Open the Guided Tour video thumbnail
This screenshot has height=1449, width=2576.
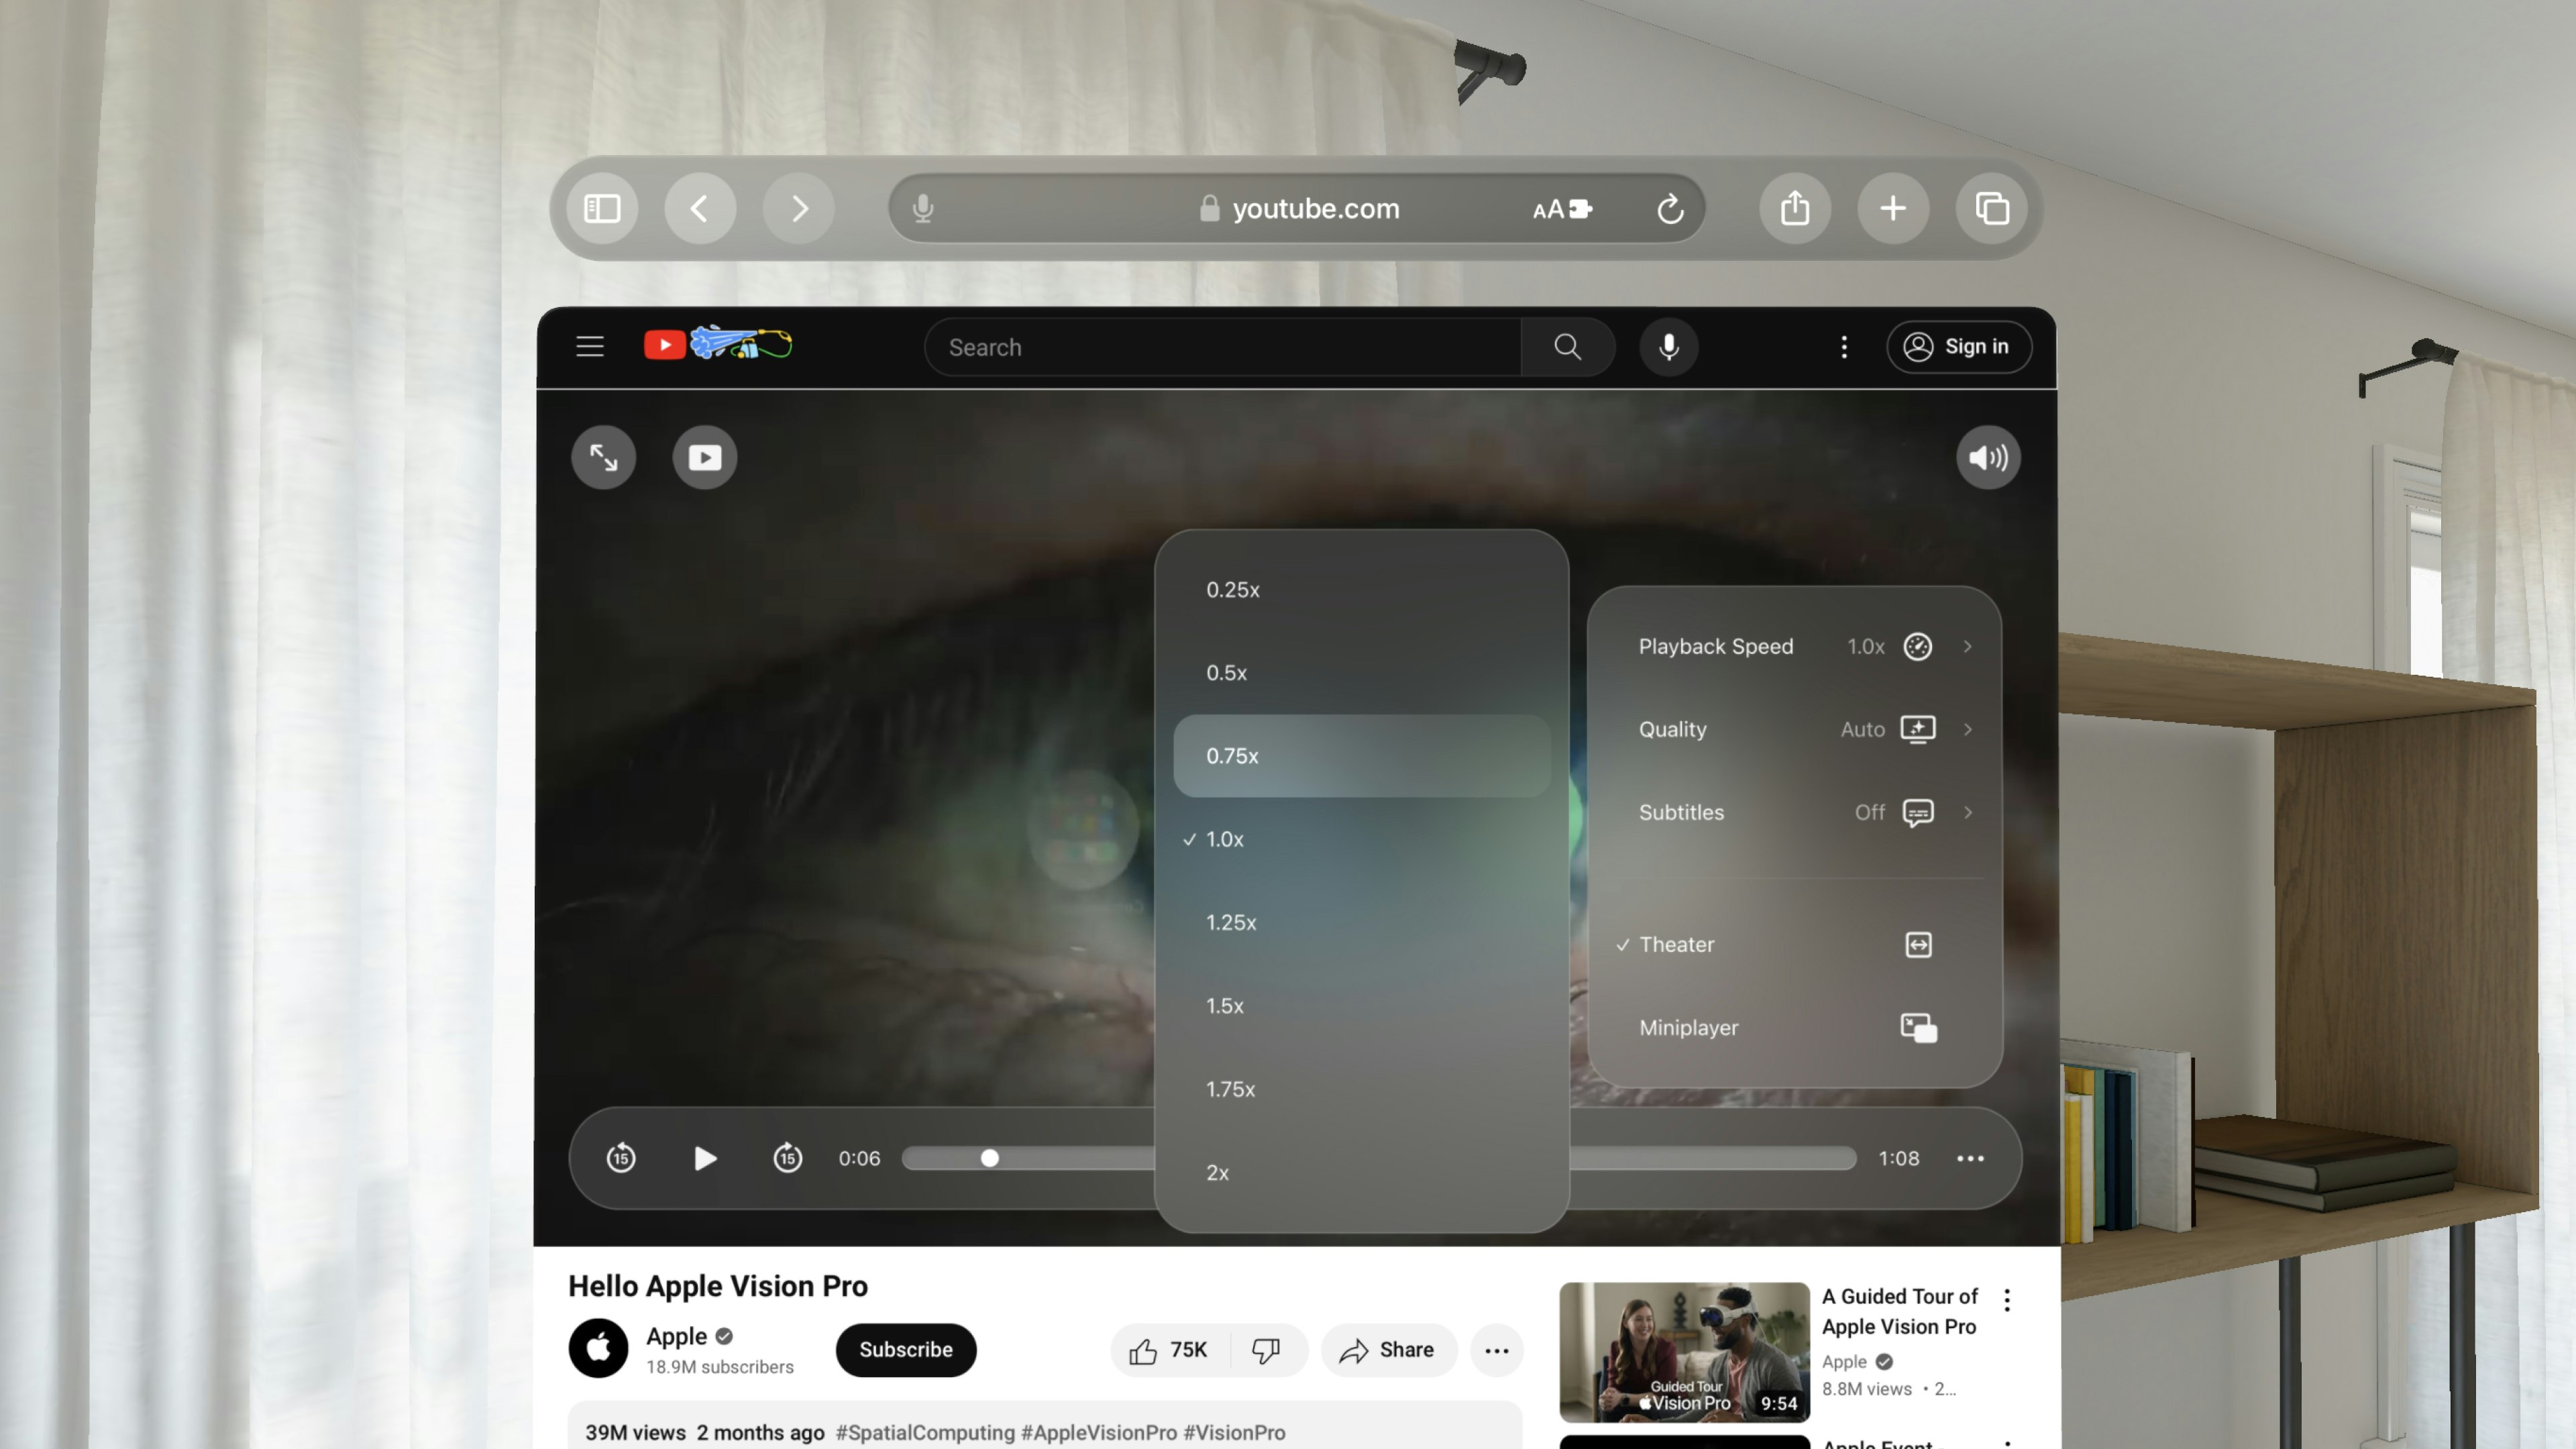pyautogui.click(x=1684, y=1352)
